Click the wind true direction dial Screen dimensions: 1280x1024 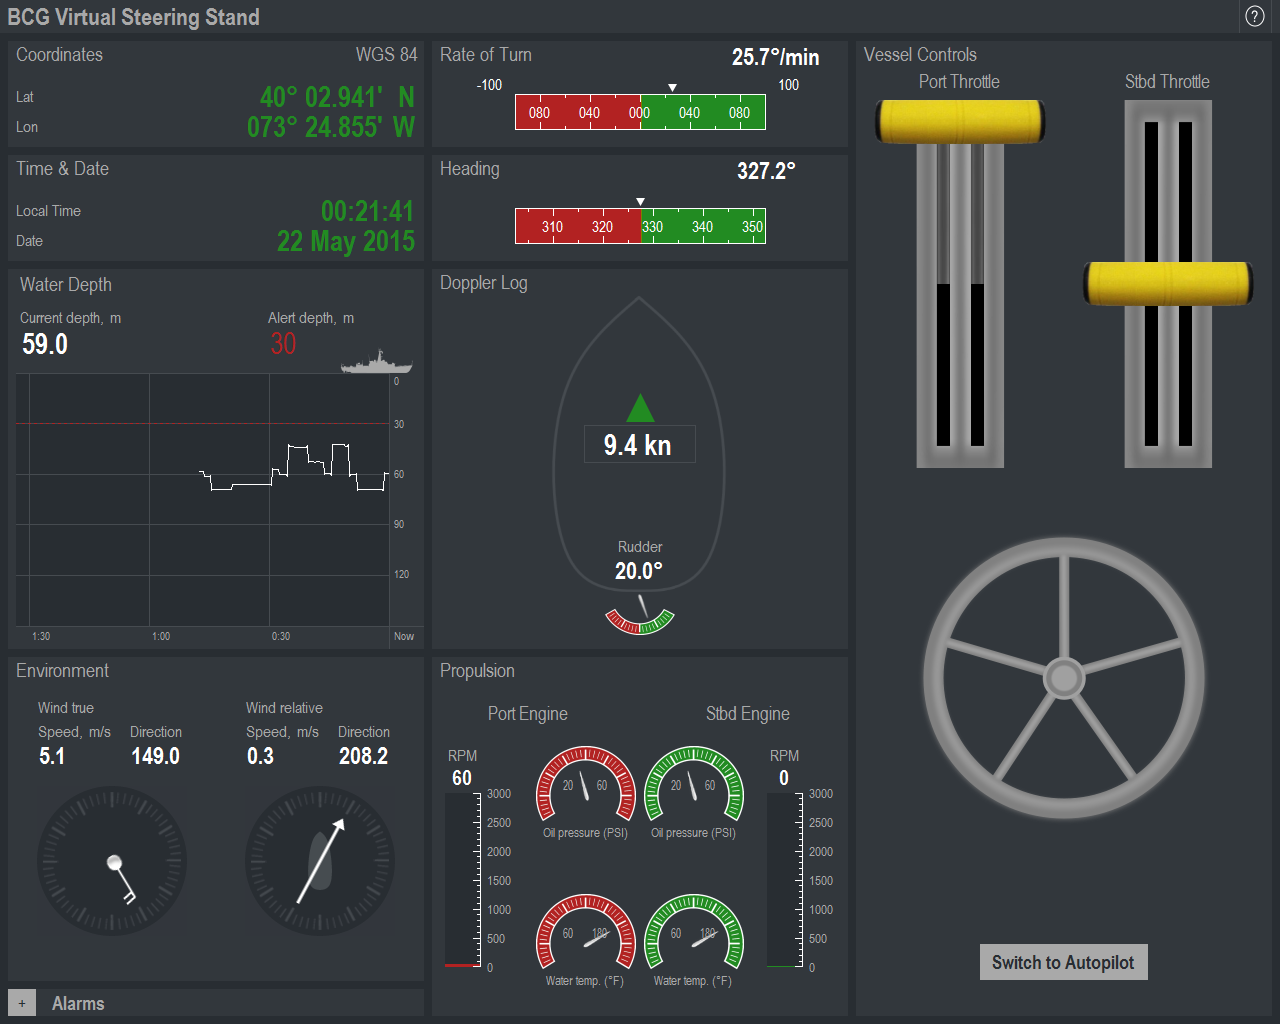click(x=111, y=861)
